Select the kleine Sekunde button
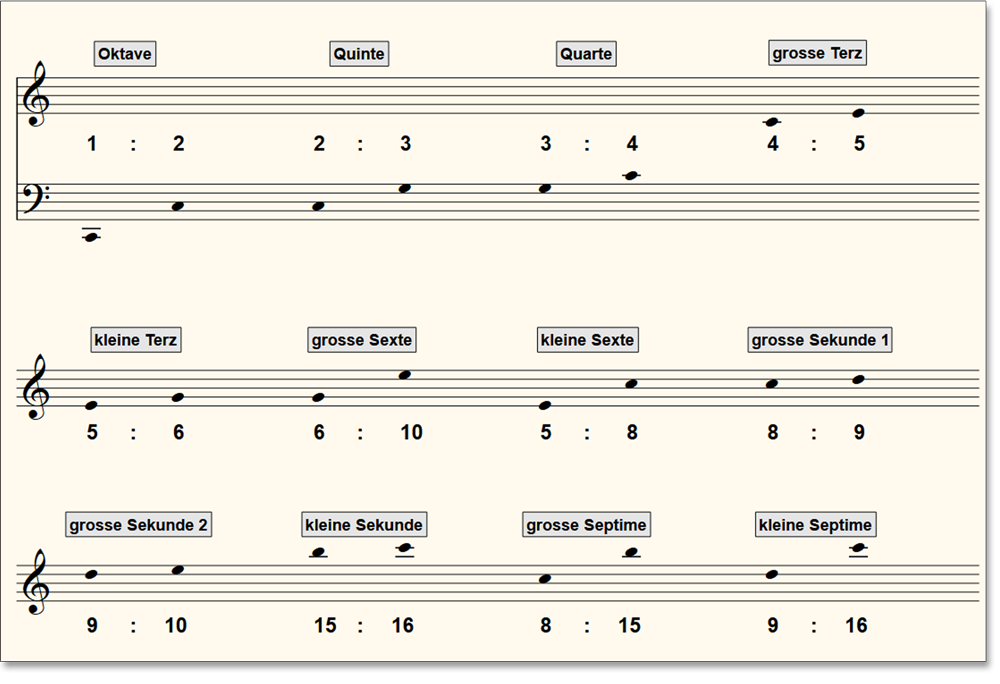The height and width of the screenshot is (684, 1000). tap(364, 525)
